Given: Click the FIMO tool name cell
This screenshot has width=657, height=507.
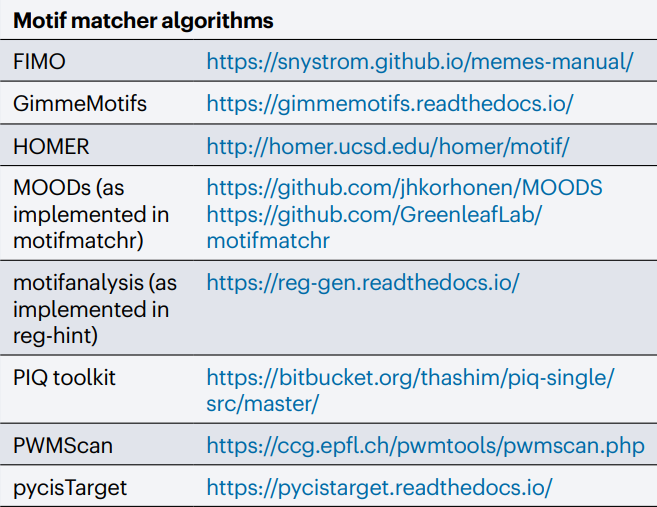Looking at the screenshot, I should click(x=39, y=62).
